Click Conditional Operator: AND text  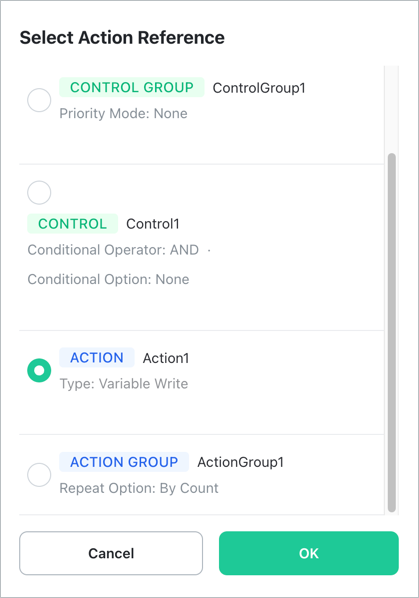click(x=113, y=250)
